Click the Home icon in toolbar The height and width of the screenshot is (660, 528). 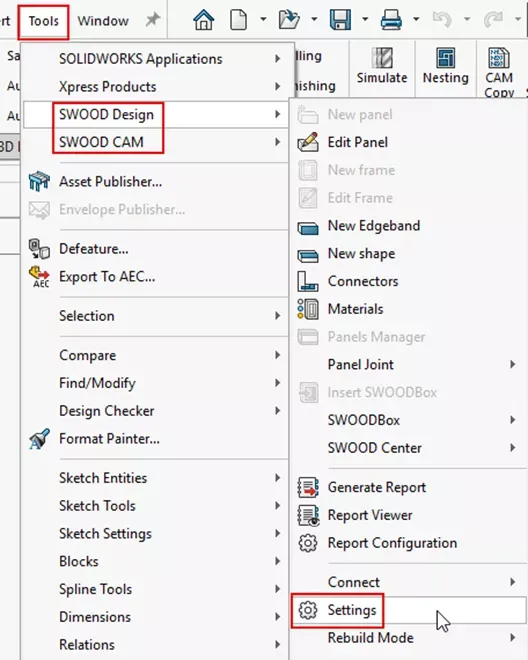[x=203, y=19]
